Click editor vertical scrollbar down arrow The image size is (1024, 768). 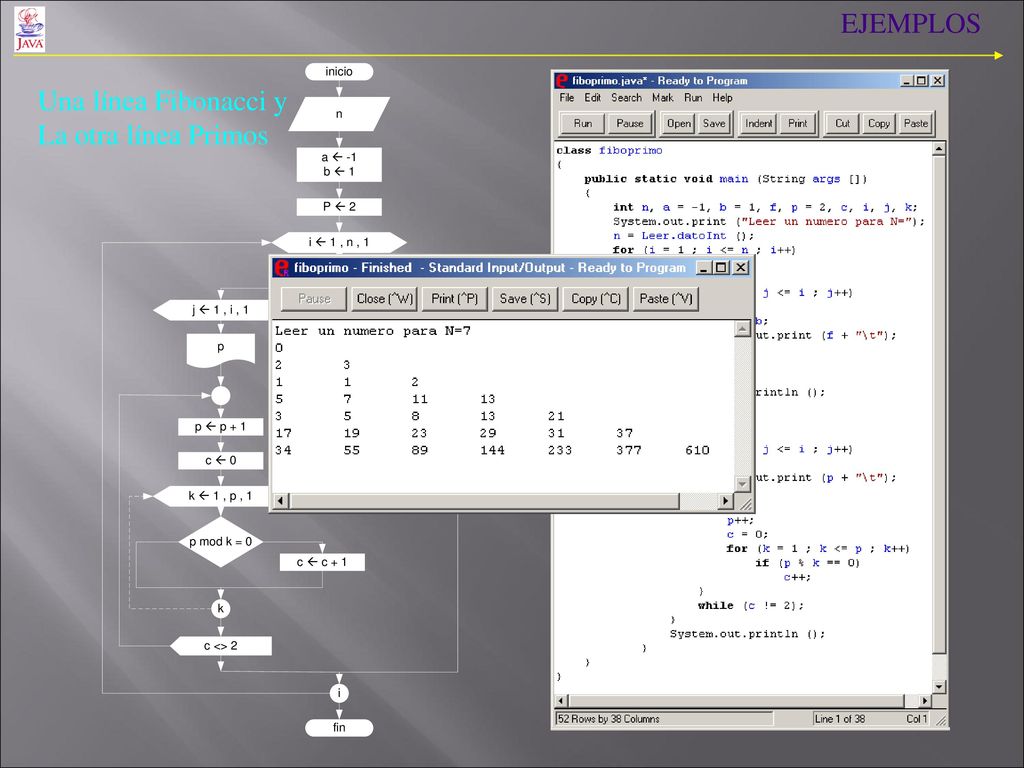[x=938, y=686]
